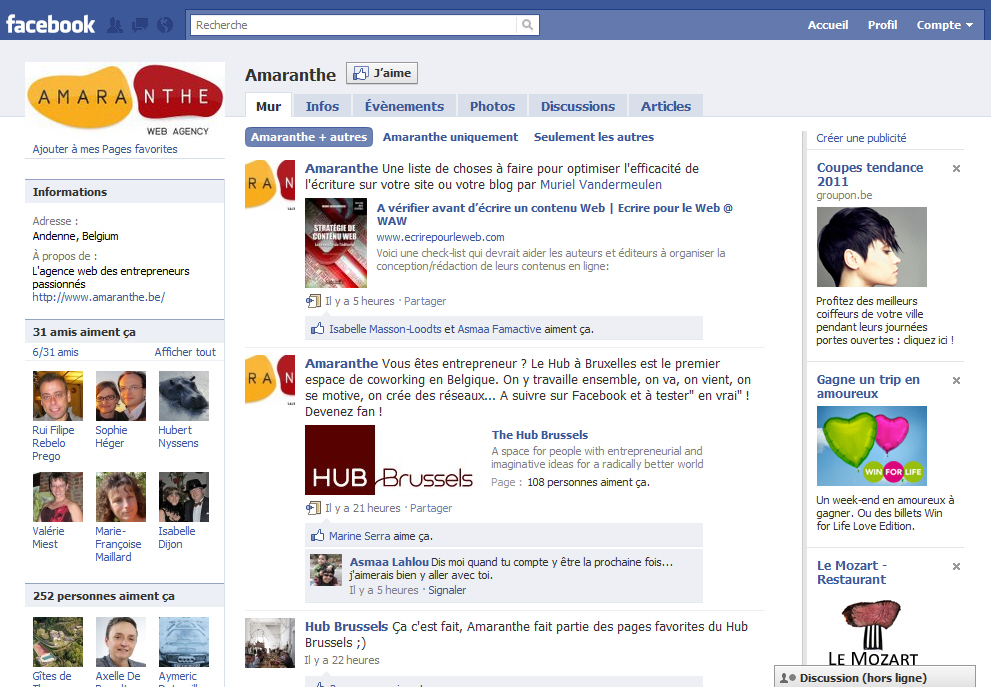The width and height of the screenshot is (991, 687).
Task: Close the Le Mozart Restaurant ad
Action: tap(956, 566)
